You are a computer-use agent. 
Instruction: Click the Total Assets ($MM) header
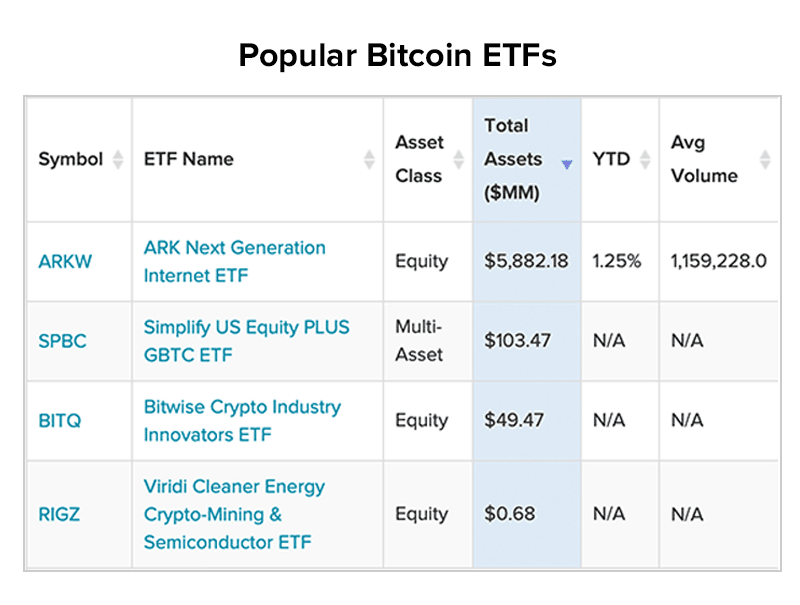[513, 159]
